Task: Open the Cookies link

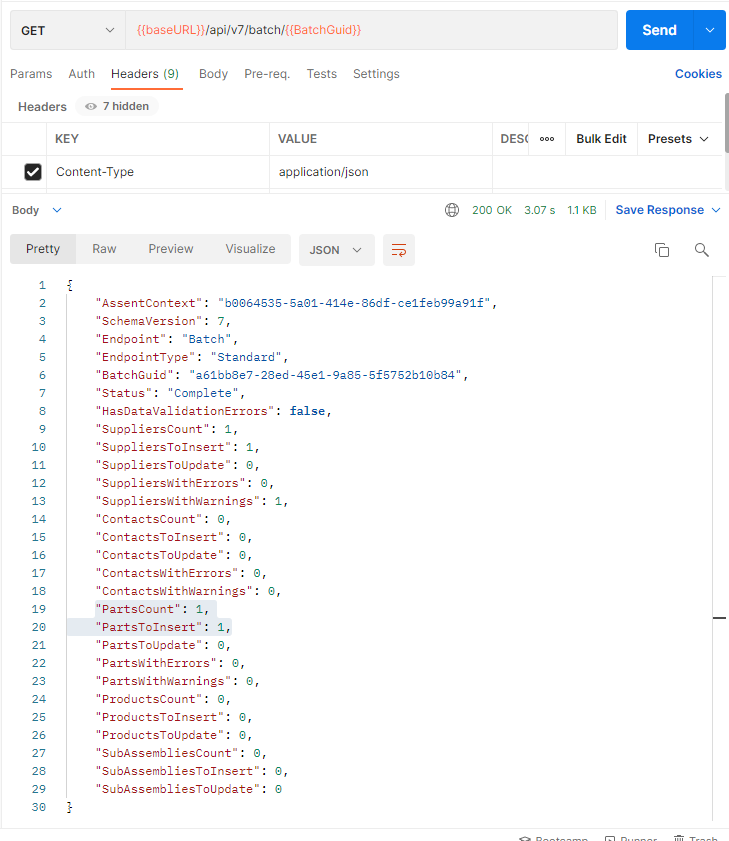Action: click(x=698, y=74)
